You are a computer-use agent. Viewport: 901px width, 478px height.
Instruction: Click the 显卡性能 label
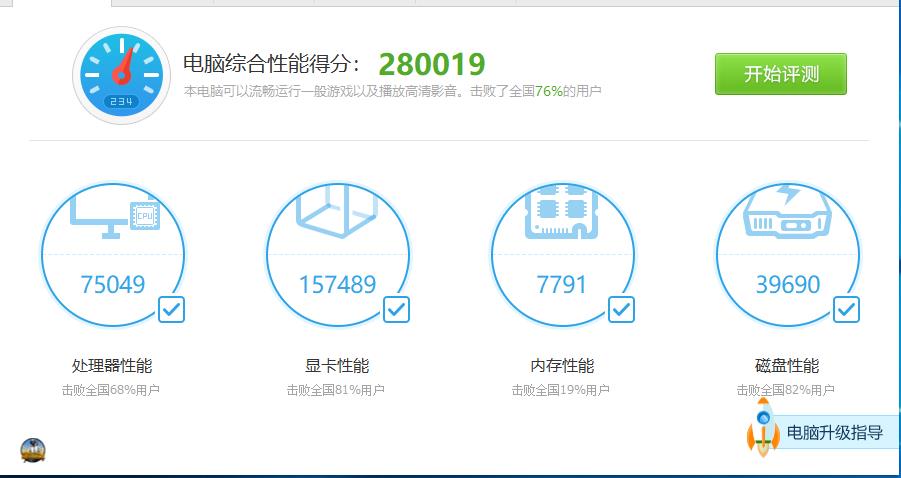point(337,365)
